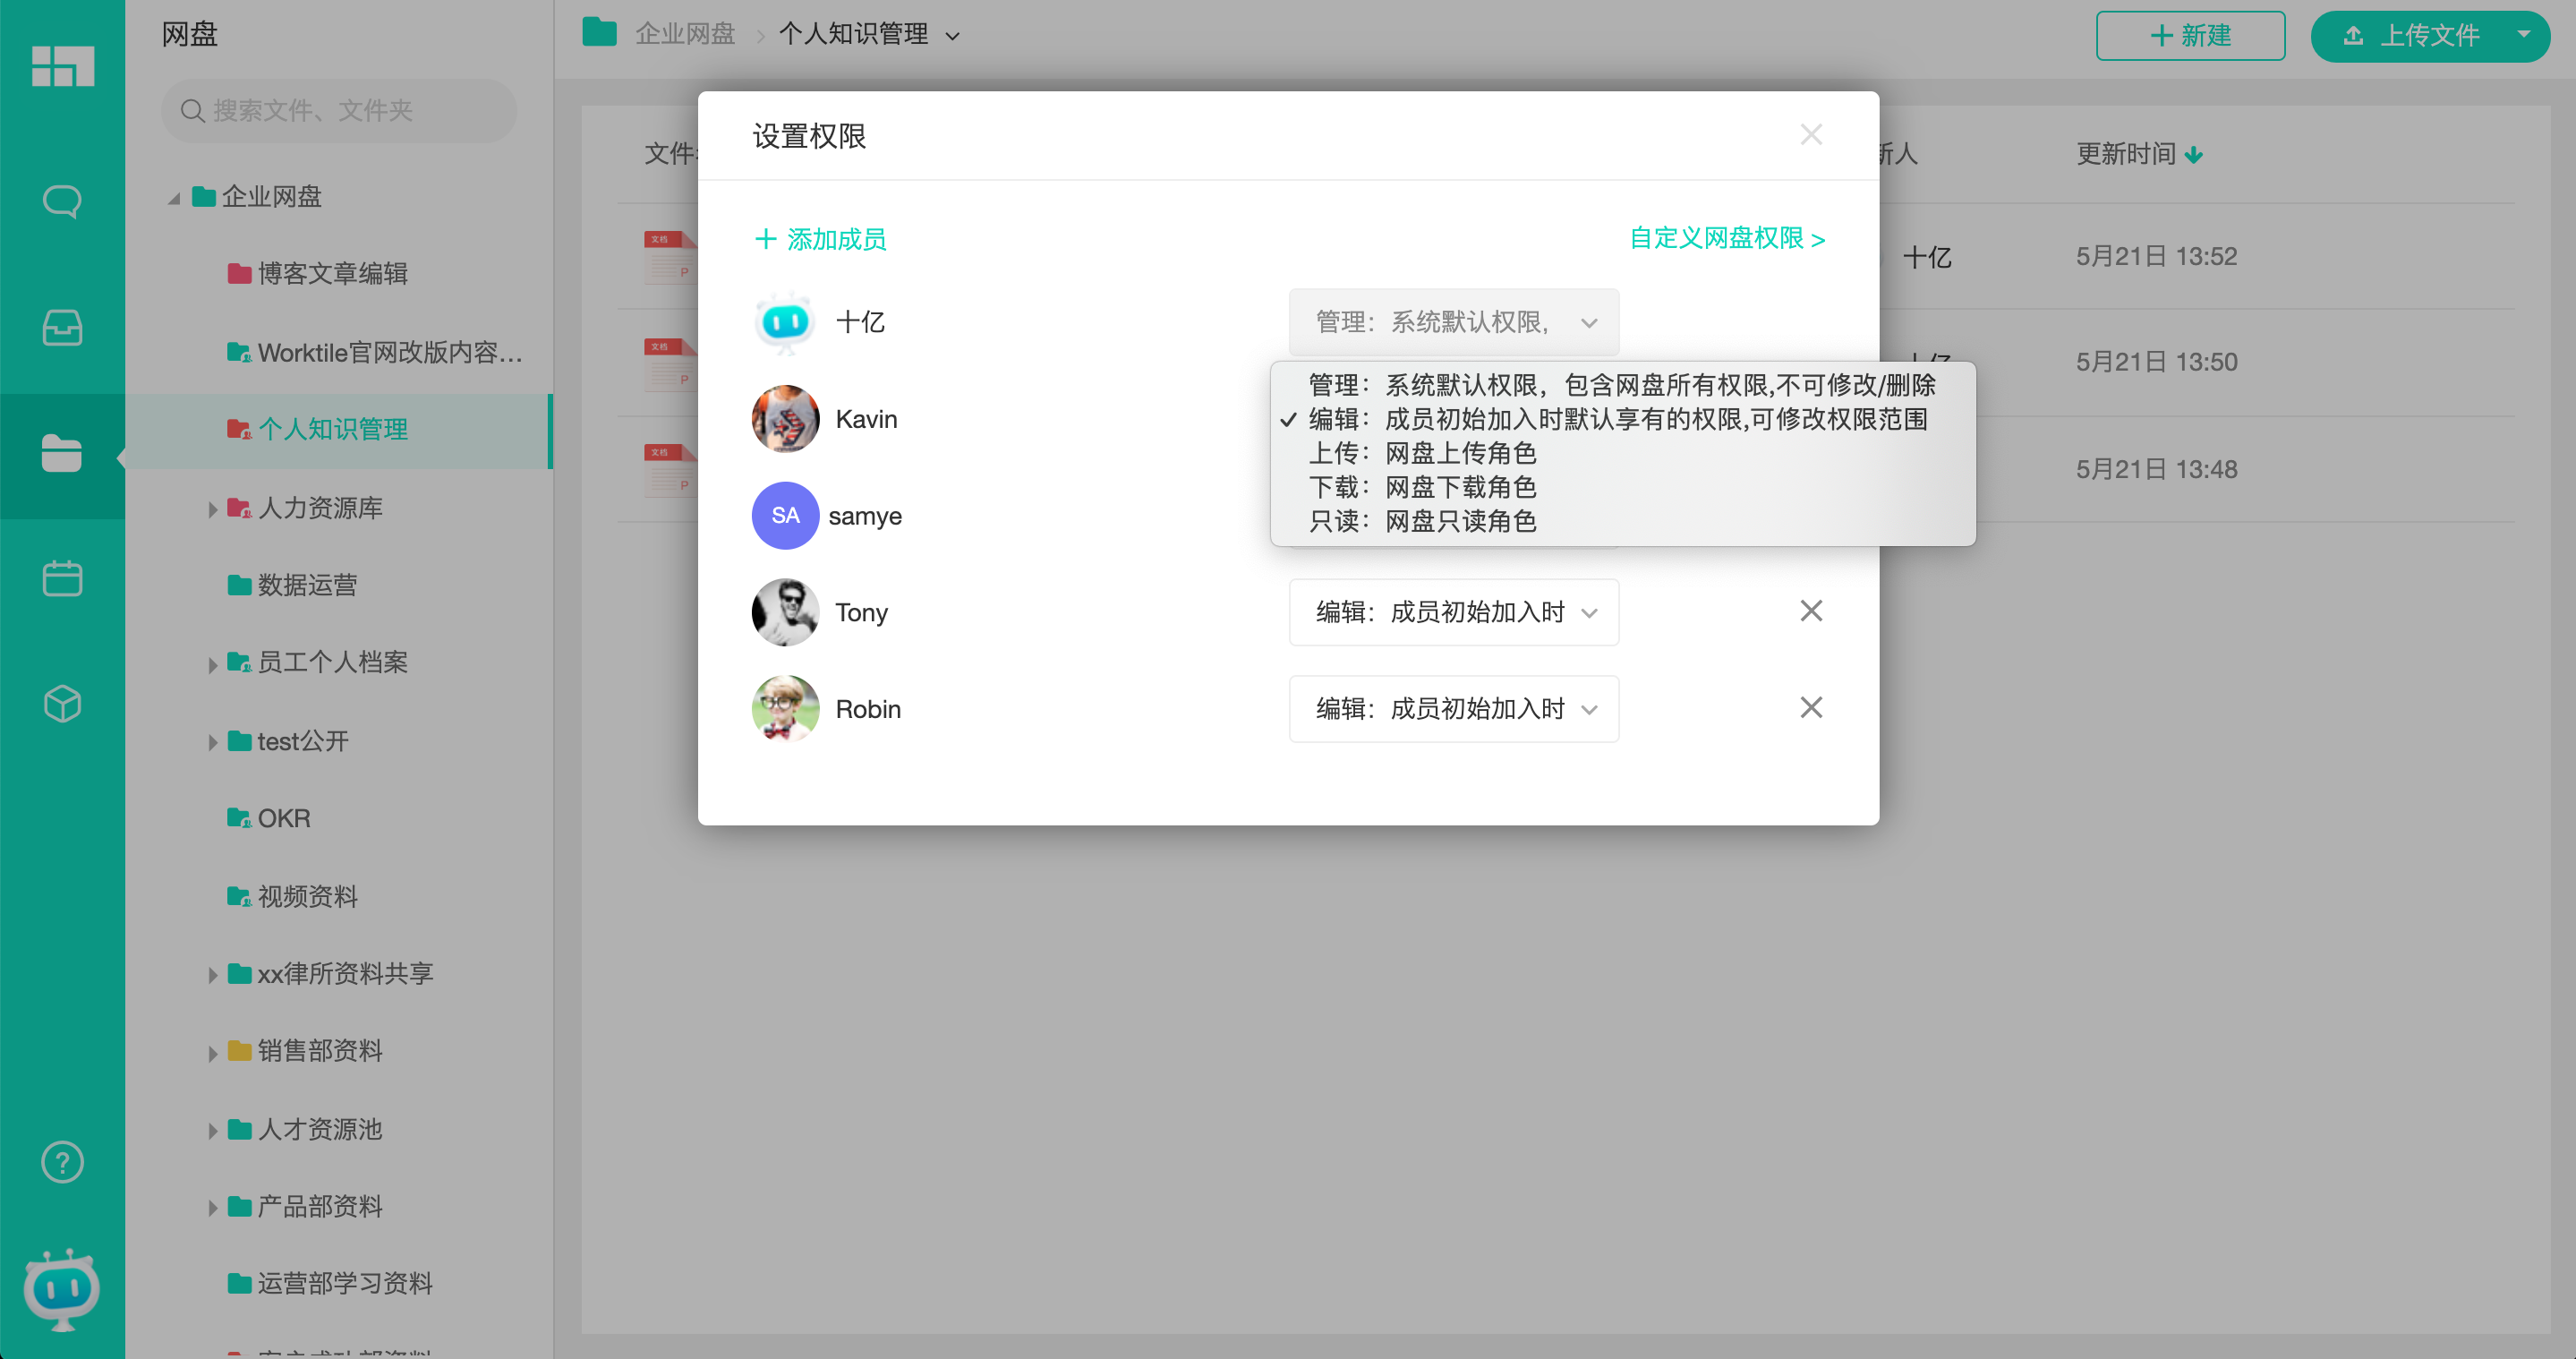Close the 设置权限 dialog

pyautogui.click(x=1810, y=134)
